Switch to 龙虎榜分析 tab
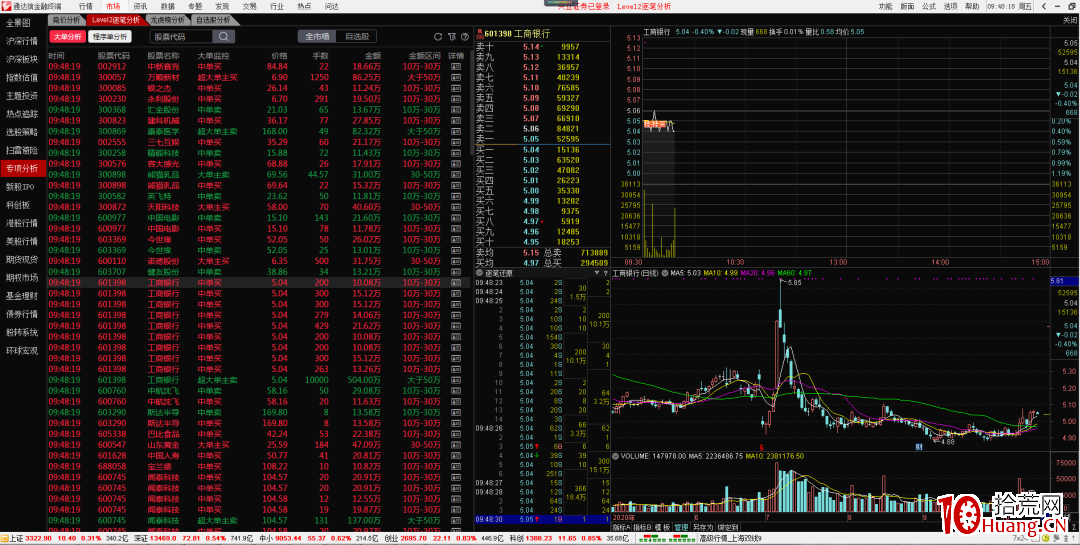Screen dimensions: 1080x545 pos(167,20)
